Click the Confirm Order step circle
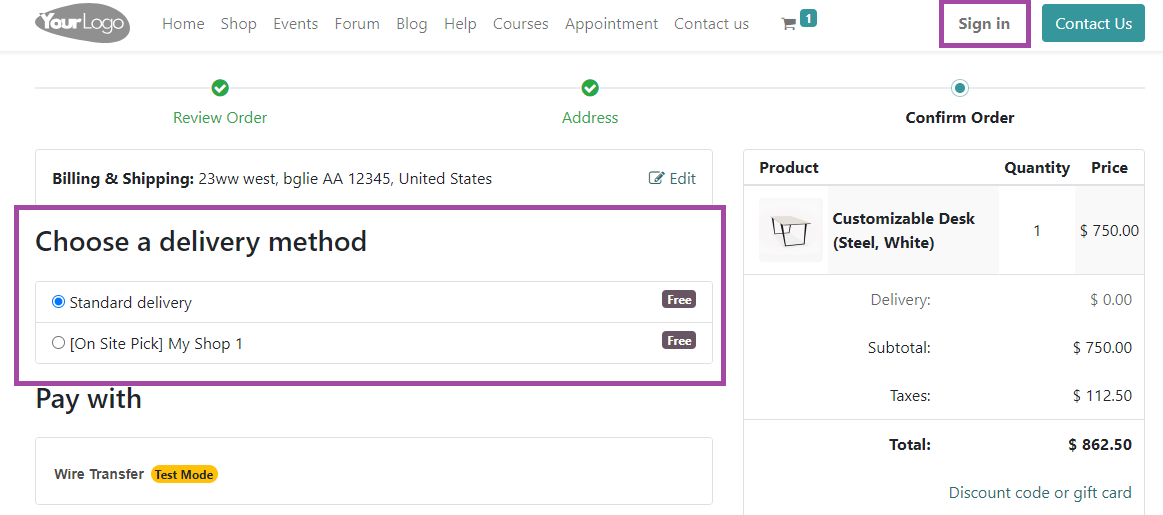The image size is (1163, 515). (960, 88)
